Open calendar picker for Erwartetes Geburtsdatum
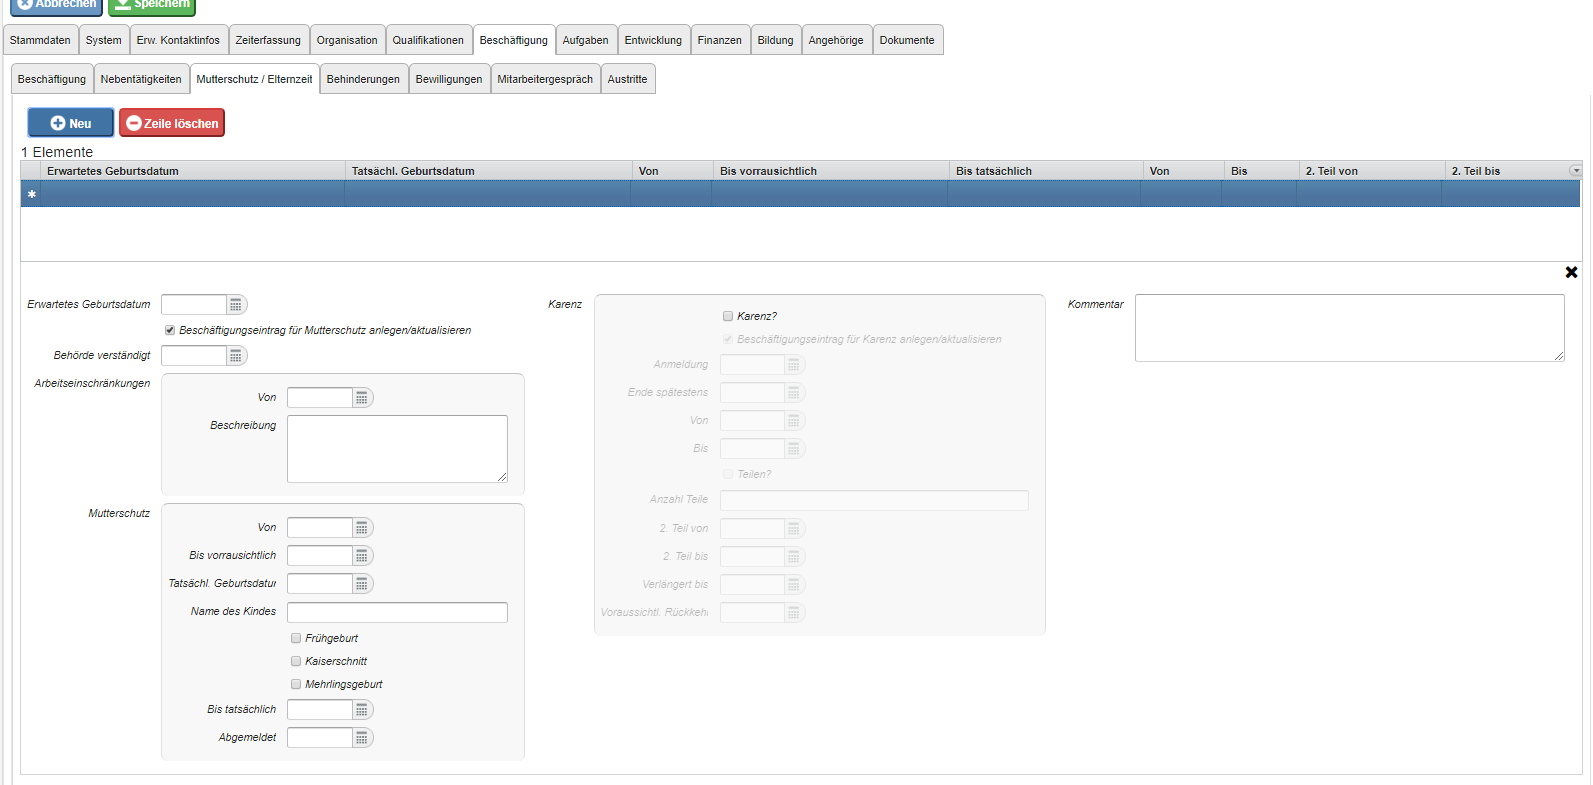This screenshot has width=1593, height=785. 236,305
